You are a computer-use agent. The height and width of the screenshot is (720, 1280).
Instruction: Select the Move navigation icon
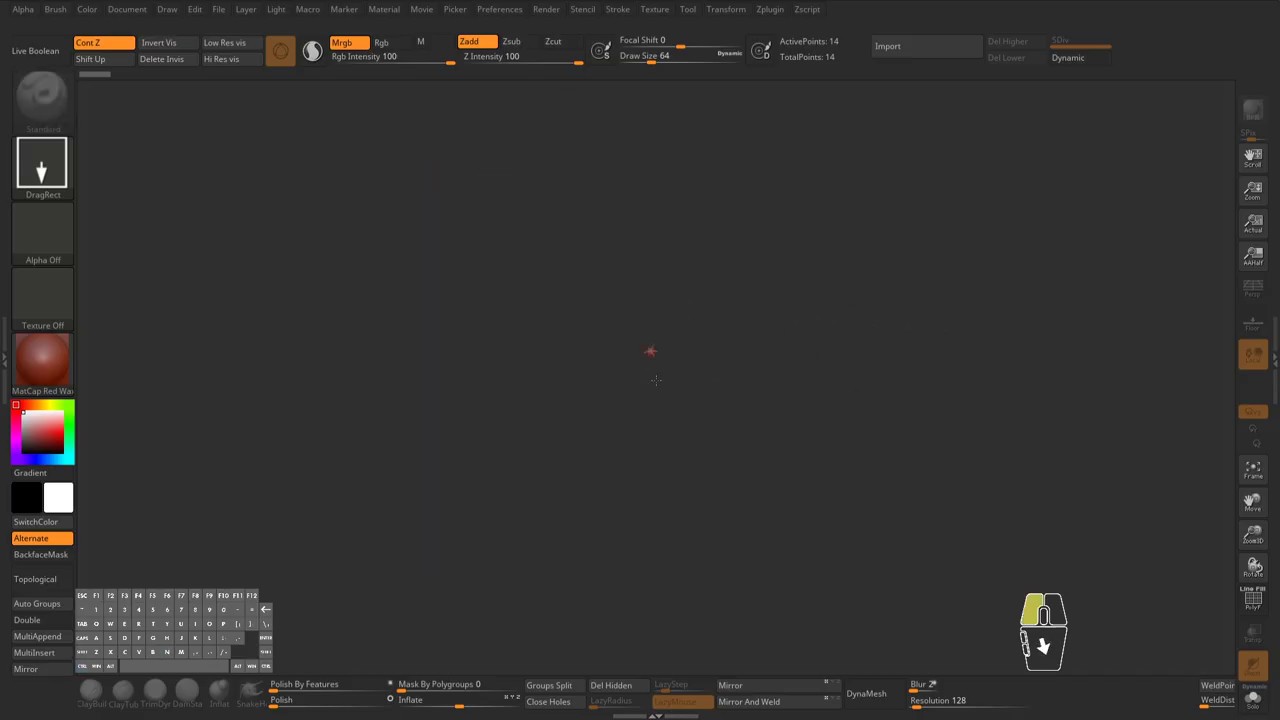[1253, 502]
